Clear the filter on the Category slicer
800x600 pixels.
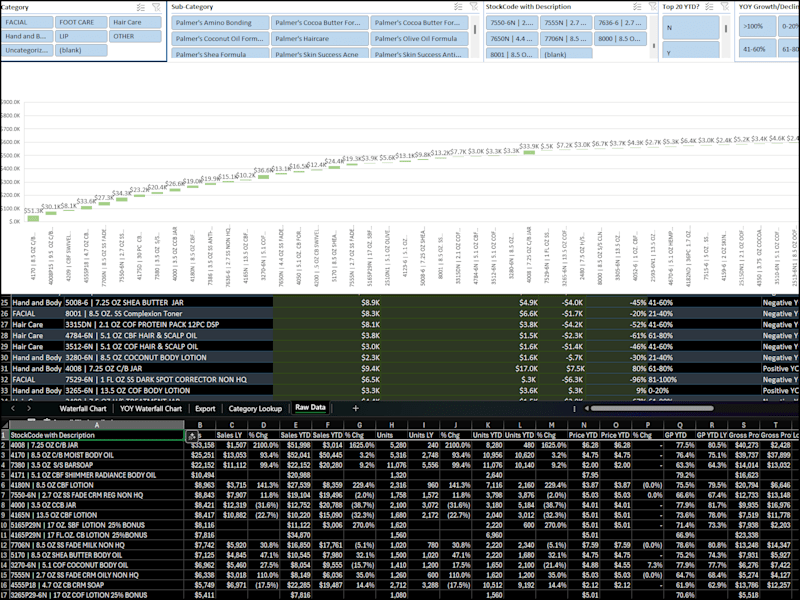click(x=156, y=7)
